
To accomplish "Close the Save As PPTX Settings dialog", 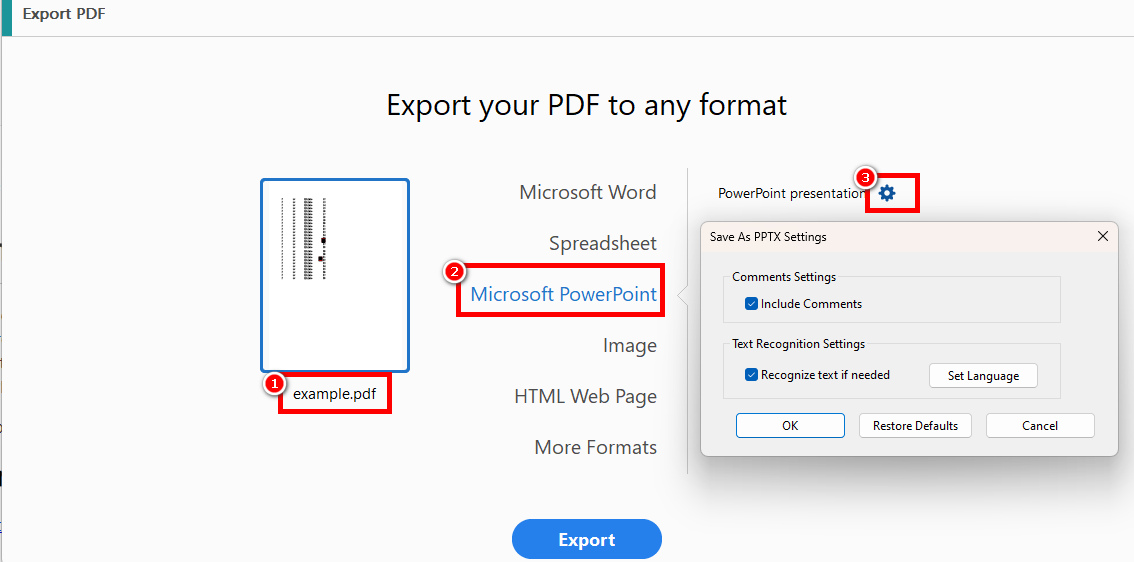I will (x=1102, y=237).
